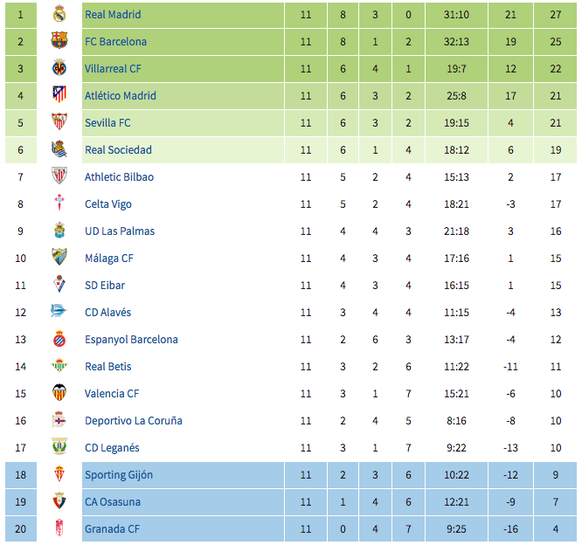This screenshot has width=582, height=545.
Task: Click the Granada CF crest icon
Action: coord(59,529)
